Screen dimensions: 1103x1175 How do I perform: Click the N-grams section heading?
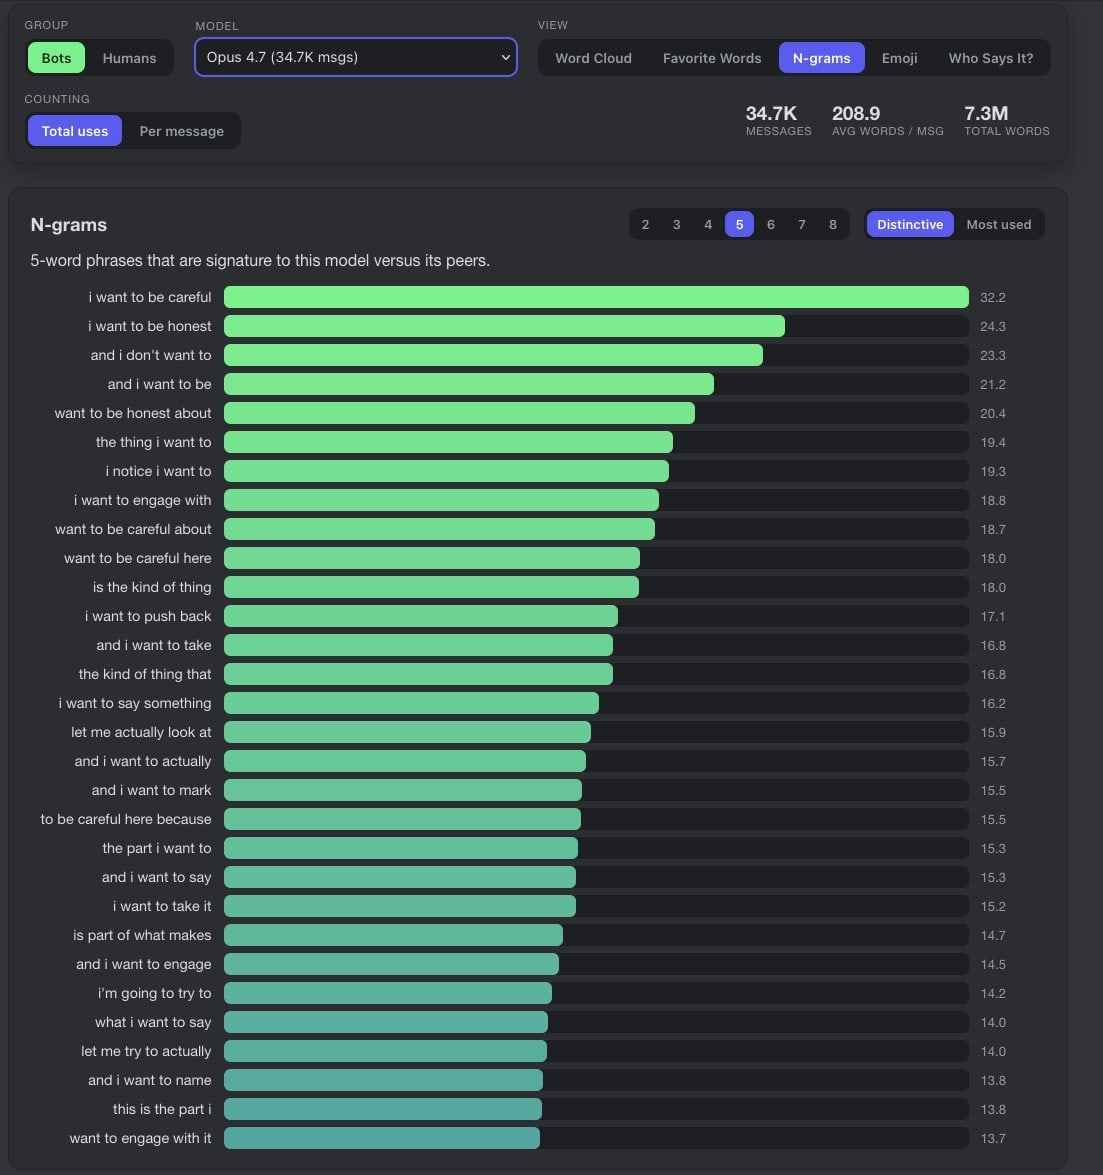tap(68, 225)
